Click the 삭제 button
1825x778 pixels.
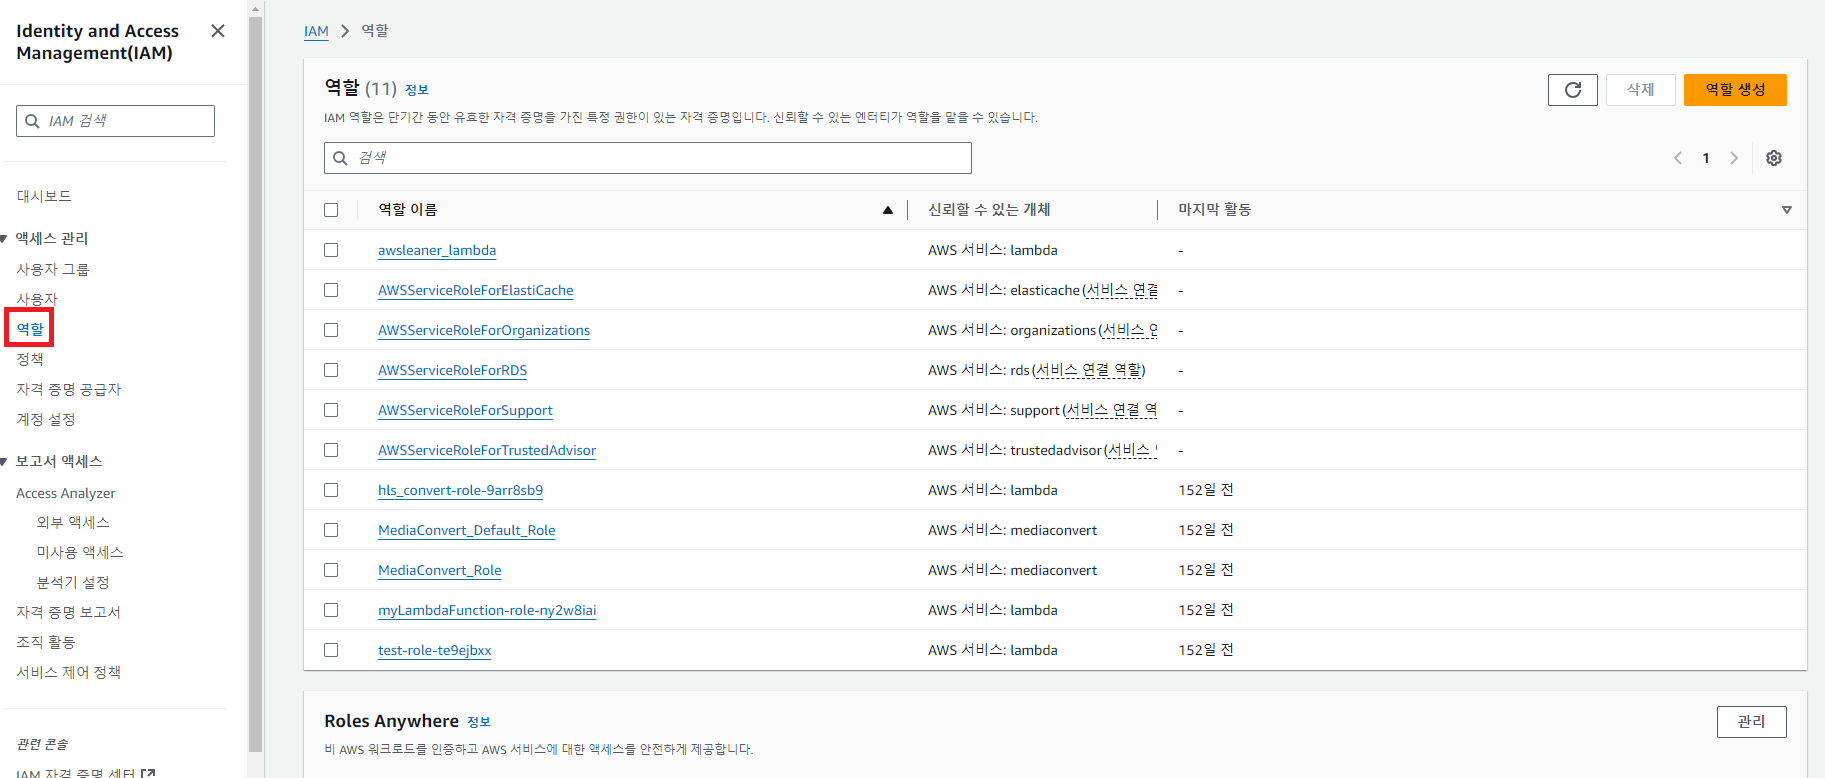click(x=1640, y=90)
